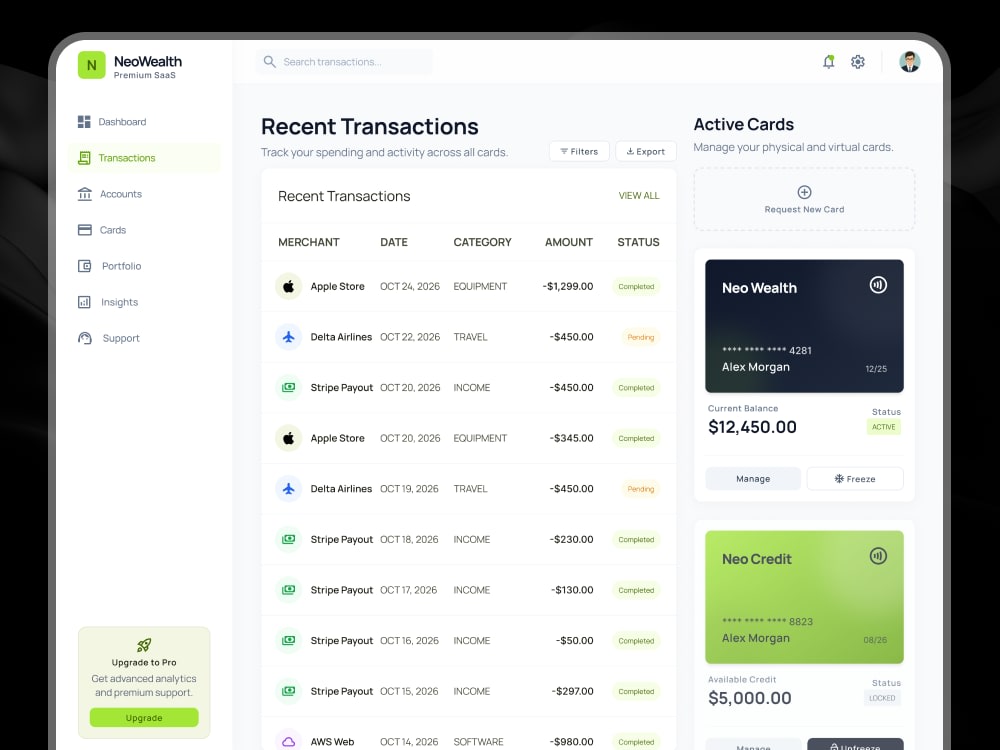The width and height of the screenshot is (1000, 750).
Task: Focus the Search transactions field
Action: pyautogui.click(x=344, y=62)
